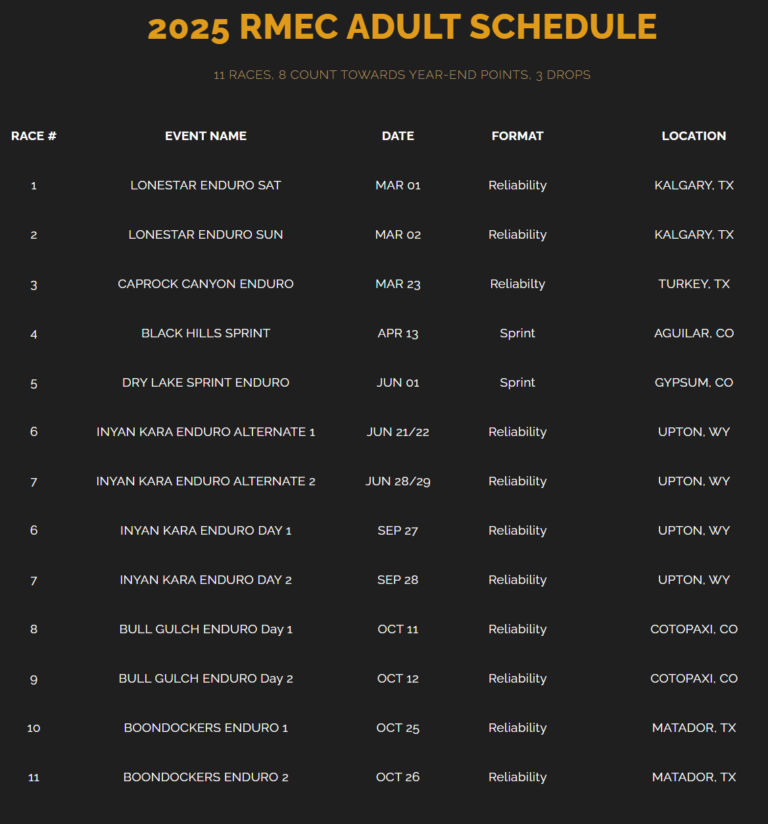768x824 pixels.
Task: Click the OCT 26 date cell
Action: click(x=398, y=777)
